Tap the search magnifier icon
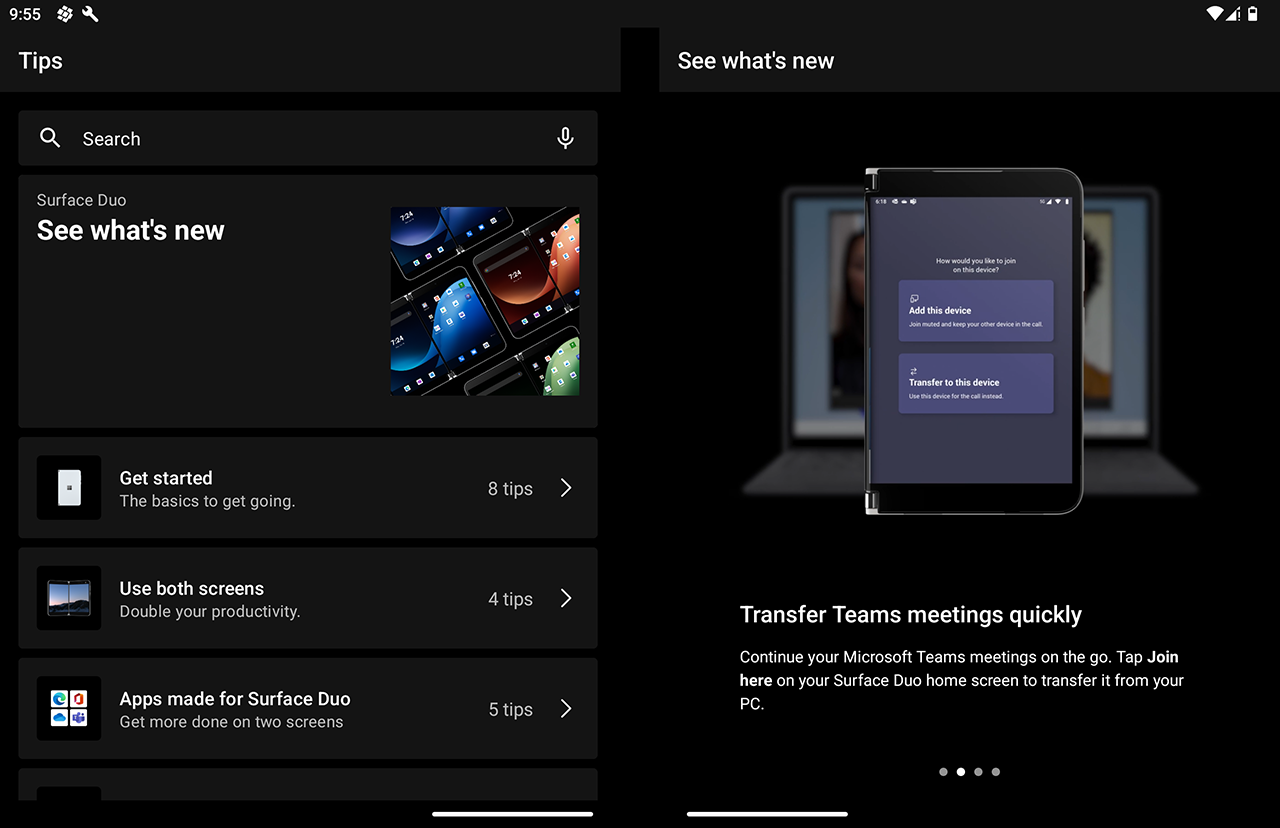This screenshot has width=1280, height=828. (x=50, y=138)
